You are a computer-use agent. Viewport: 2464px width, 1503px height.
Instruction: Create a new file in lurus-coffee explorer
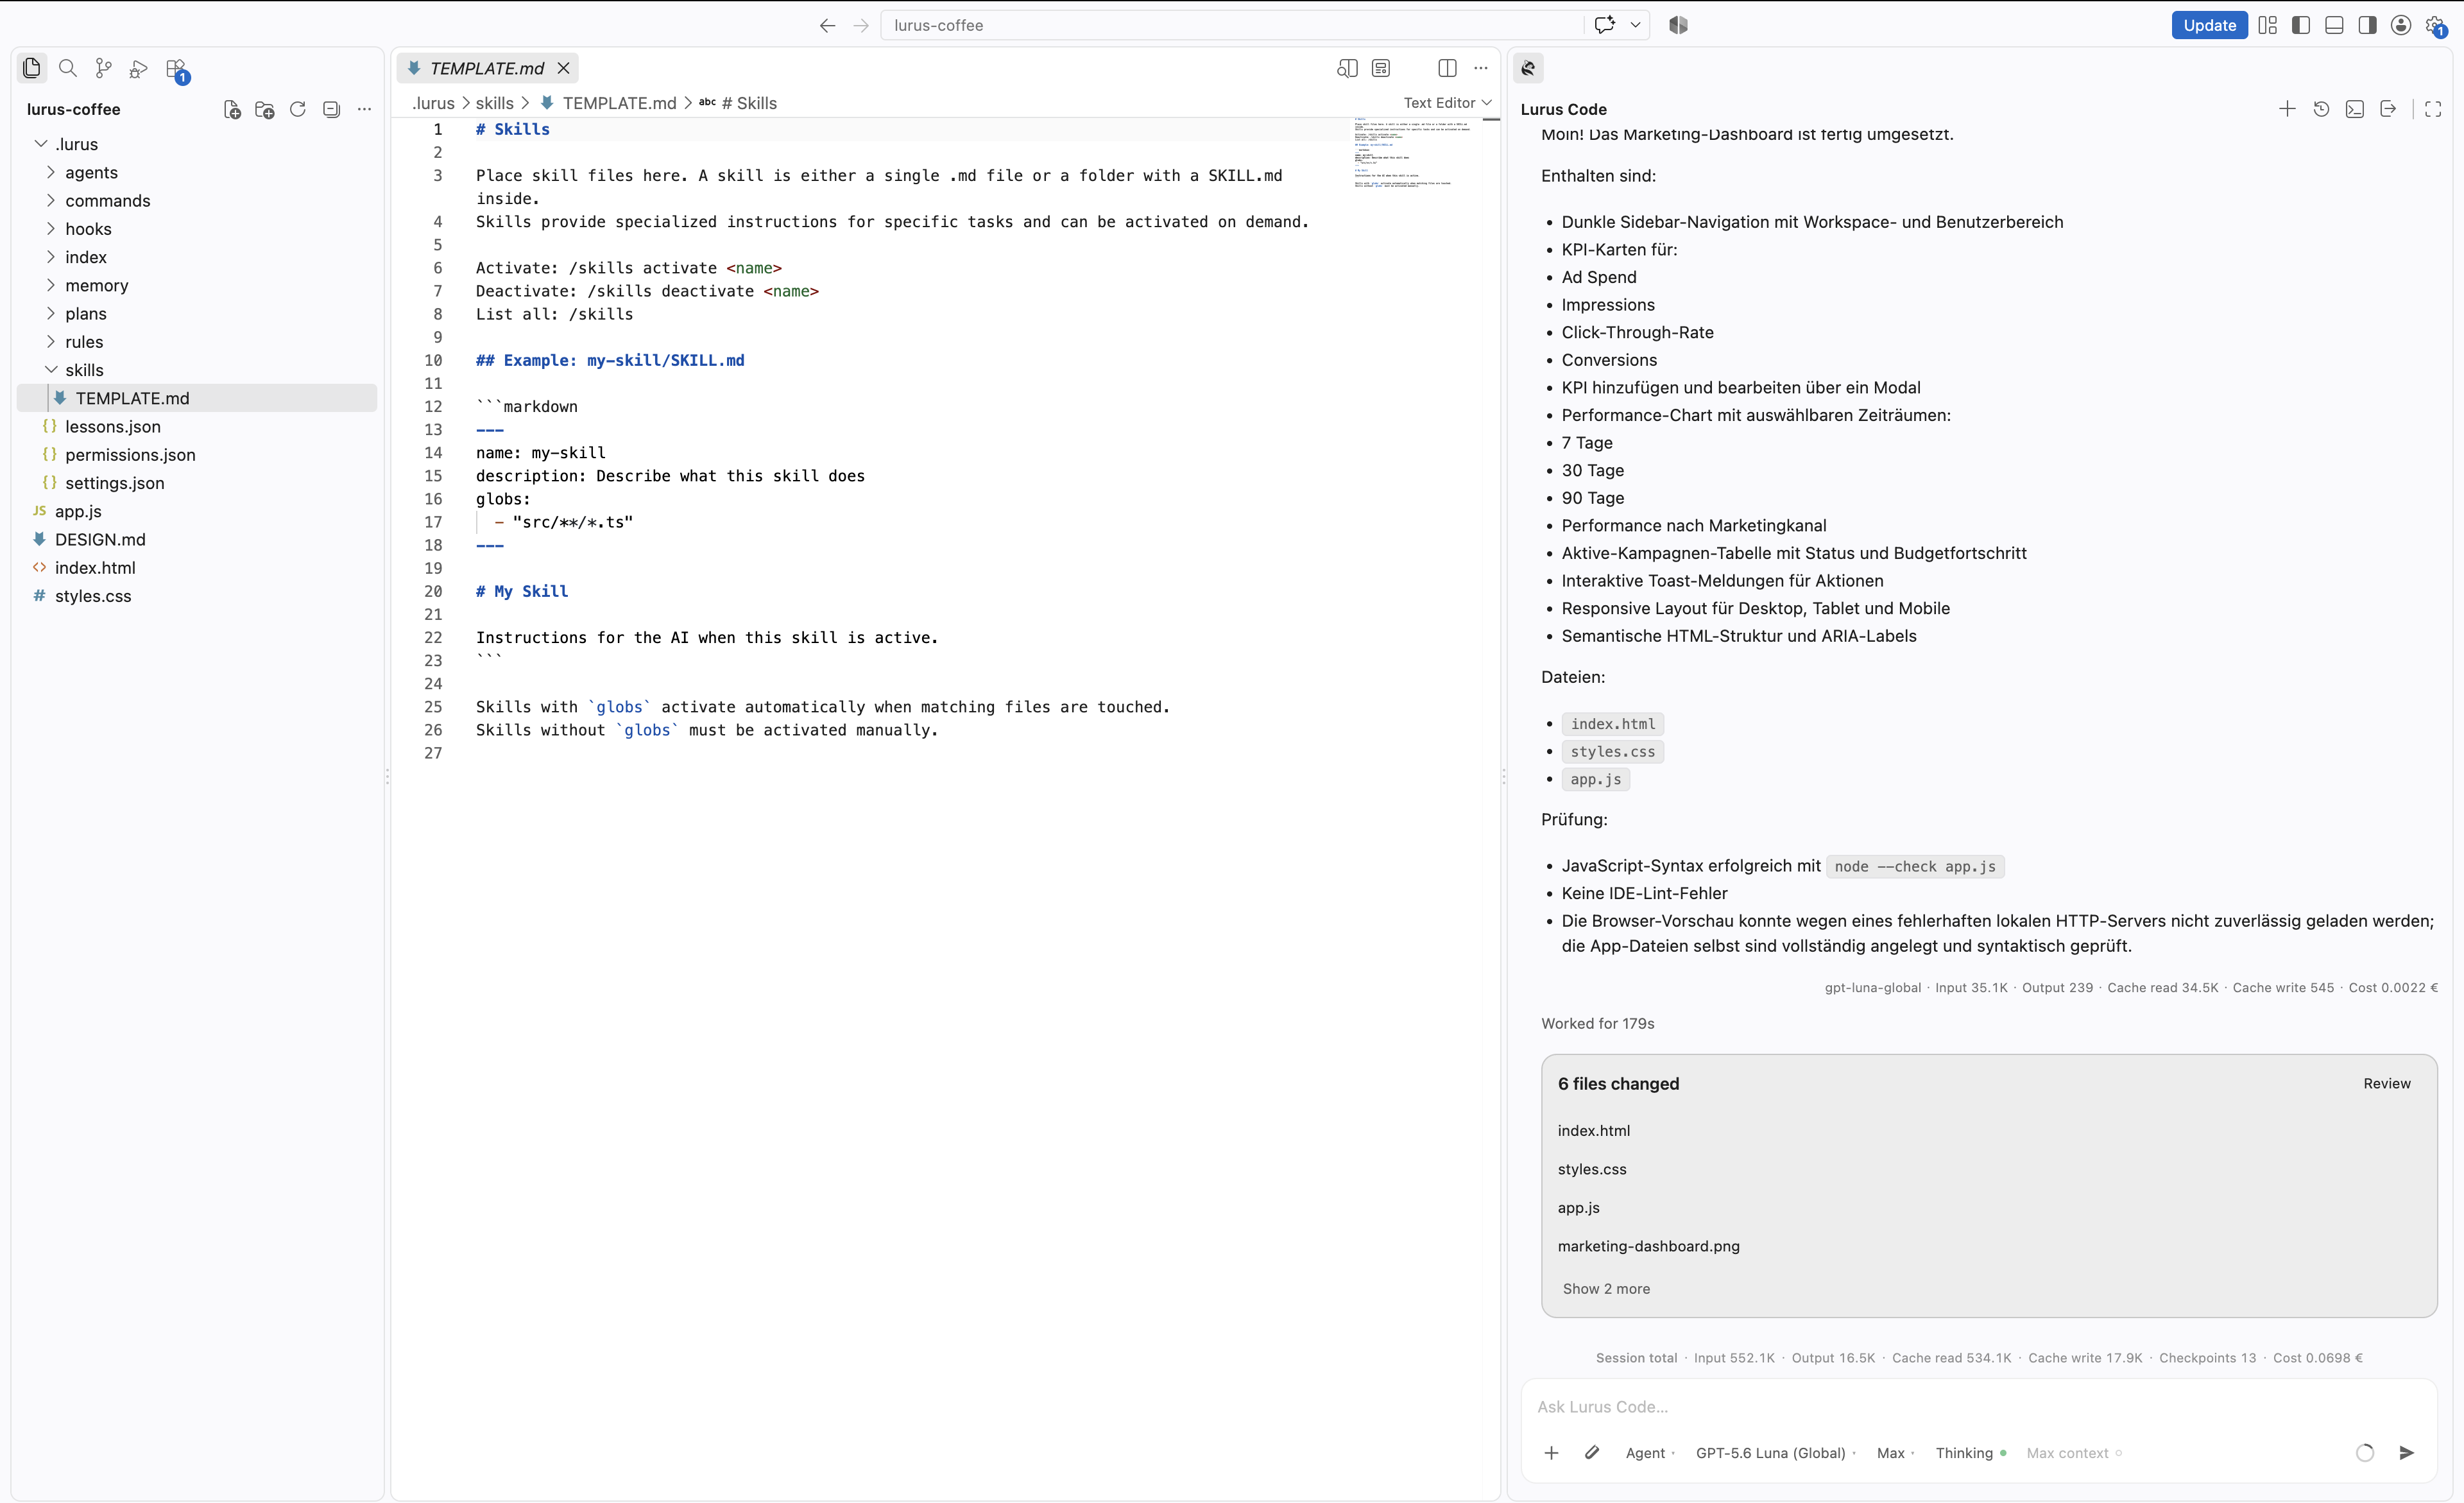232,109
